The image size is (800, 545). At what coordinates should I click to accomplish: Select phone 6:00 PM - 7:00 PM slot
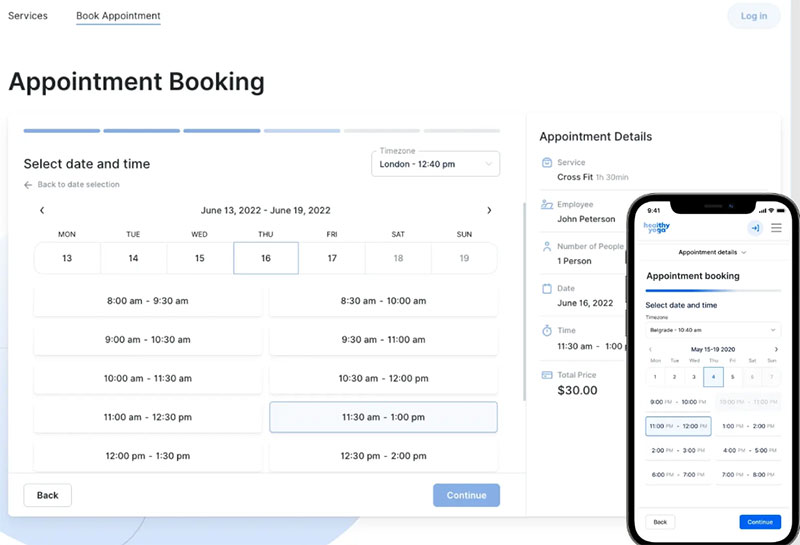coord(678,475)
